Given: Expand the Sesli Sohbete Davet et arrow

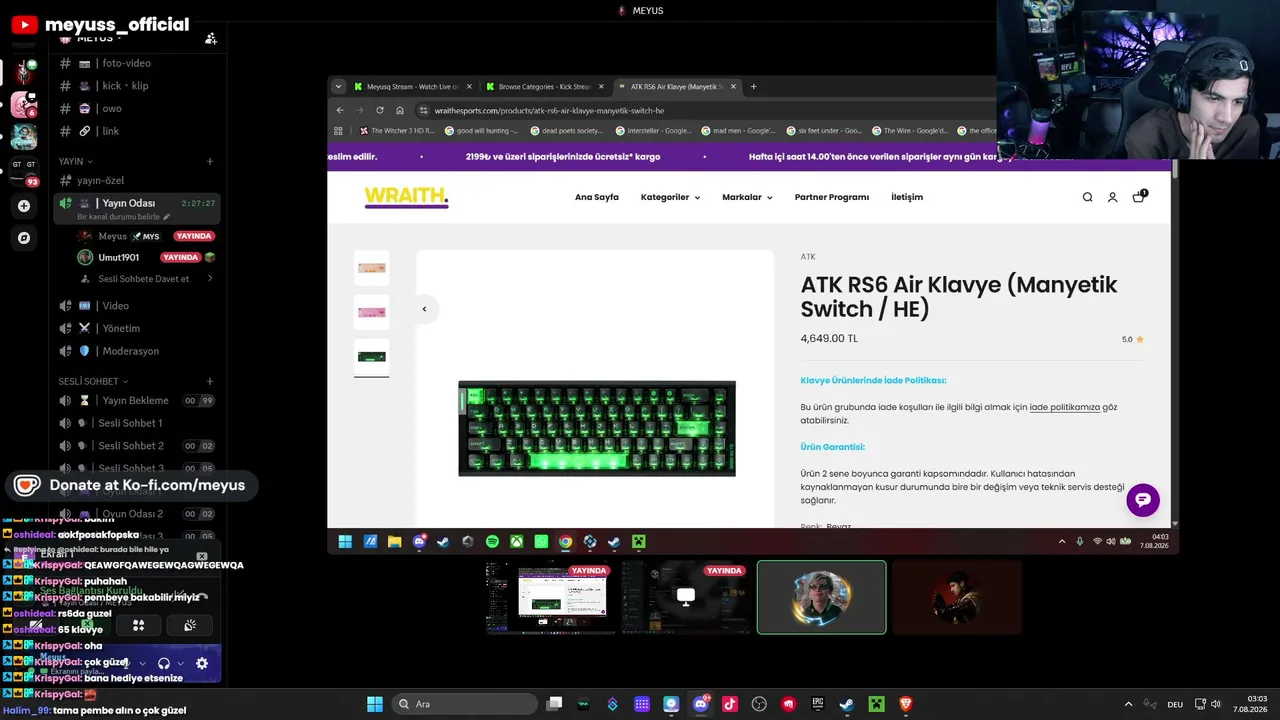Looking at the screenshot, I should click(x=210, y=278).
